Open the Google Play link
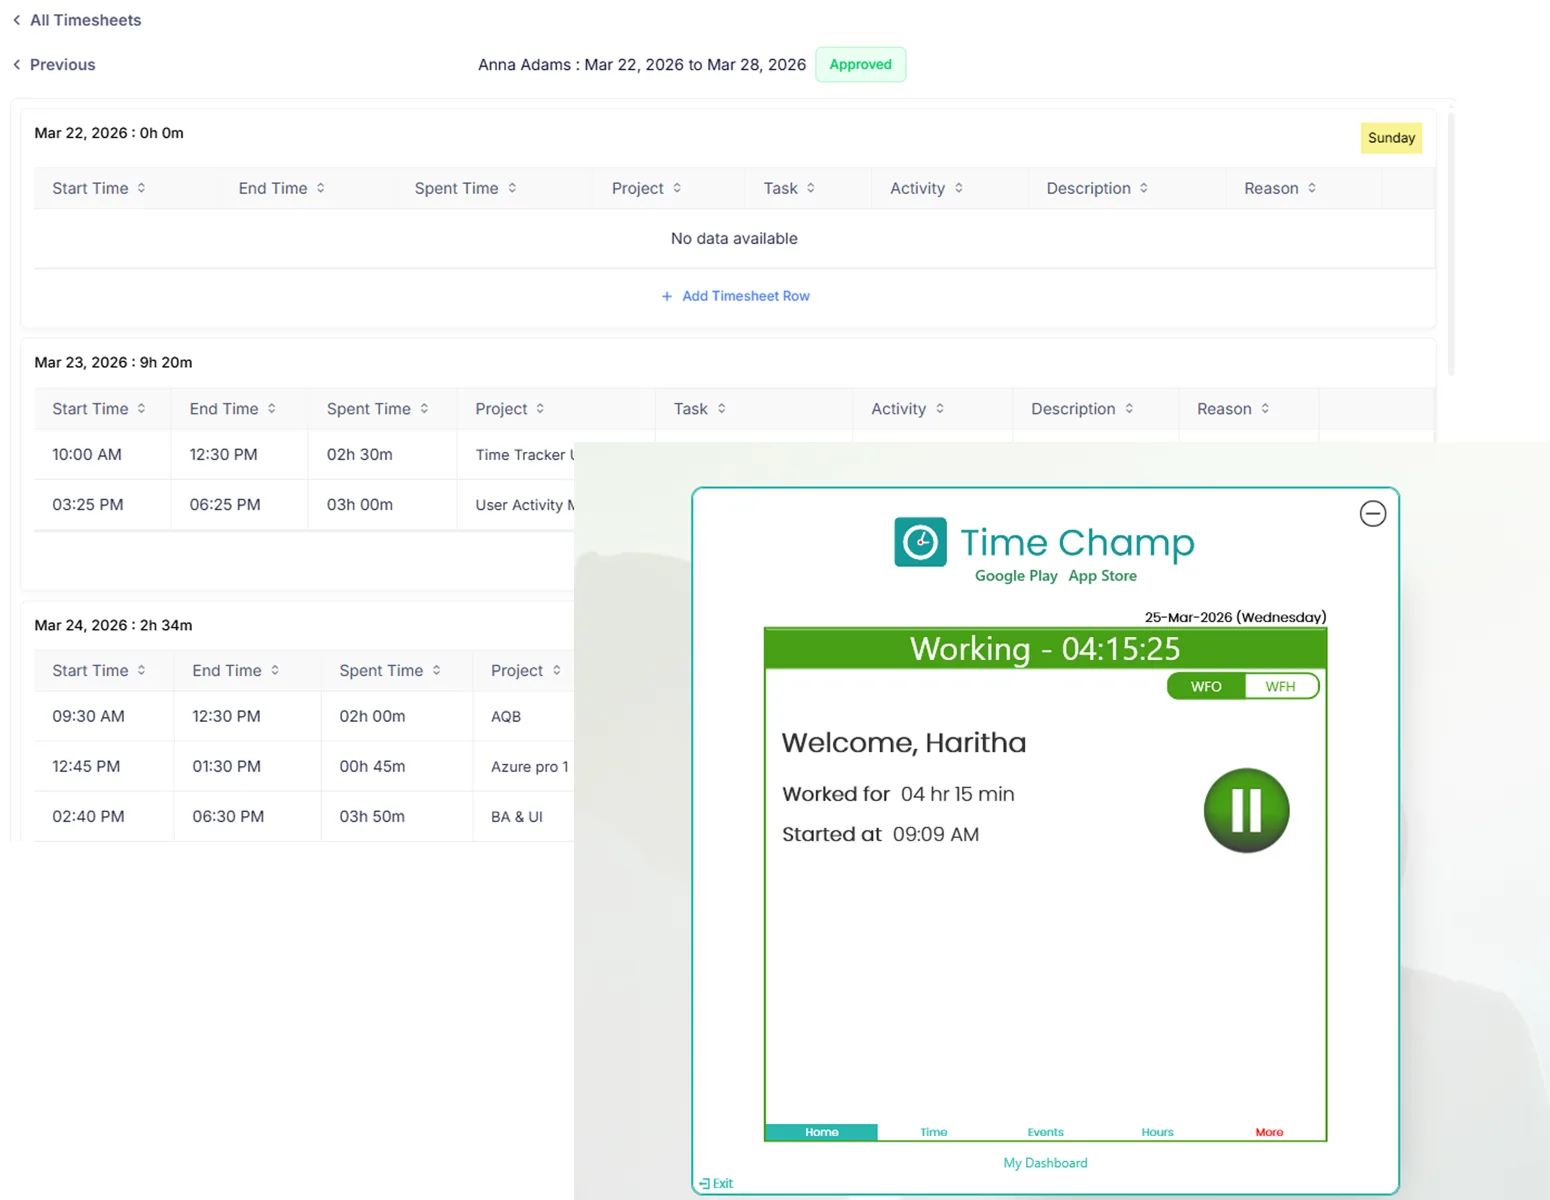Screen dimensions: 1550x1200 pyautogui.click(x=1016, y=576)
